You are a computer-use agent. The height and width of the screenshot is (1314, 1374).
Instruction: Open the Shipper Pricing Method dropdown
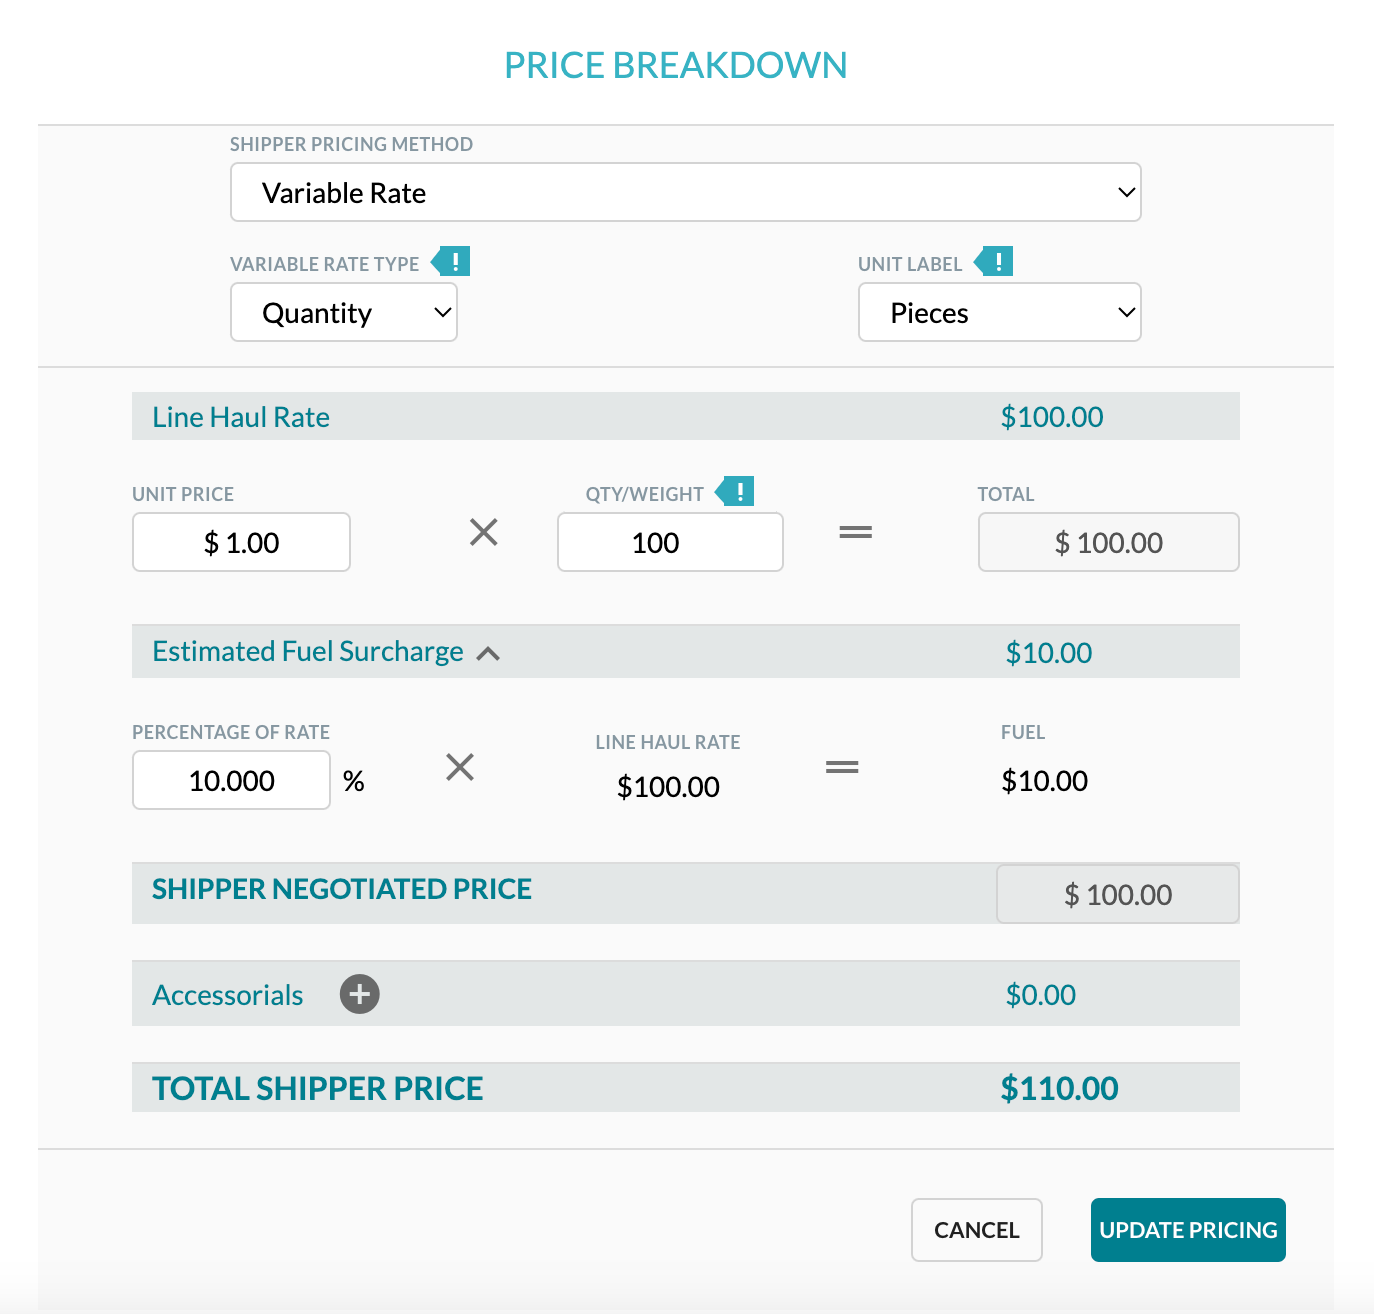click(x=686, y=192)
